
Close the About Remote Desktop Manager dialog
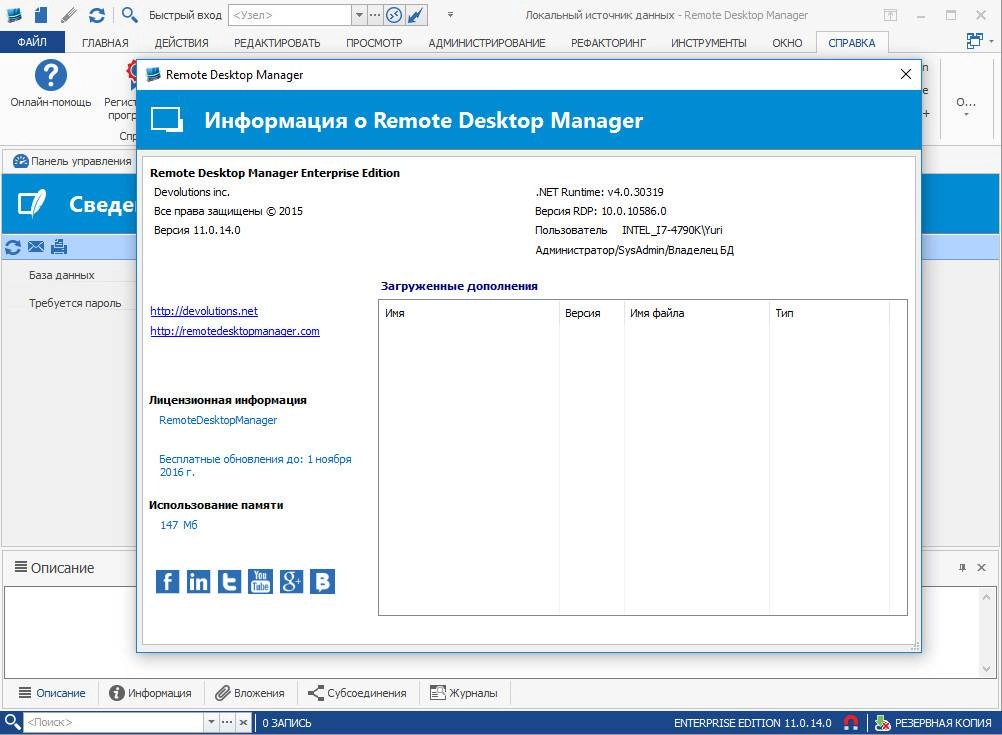coord(906,74)
